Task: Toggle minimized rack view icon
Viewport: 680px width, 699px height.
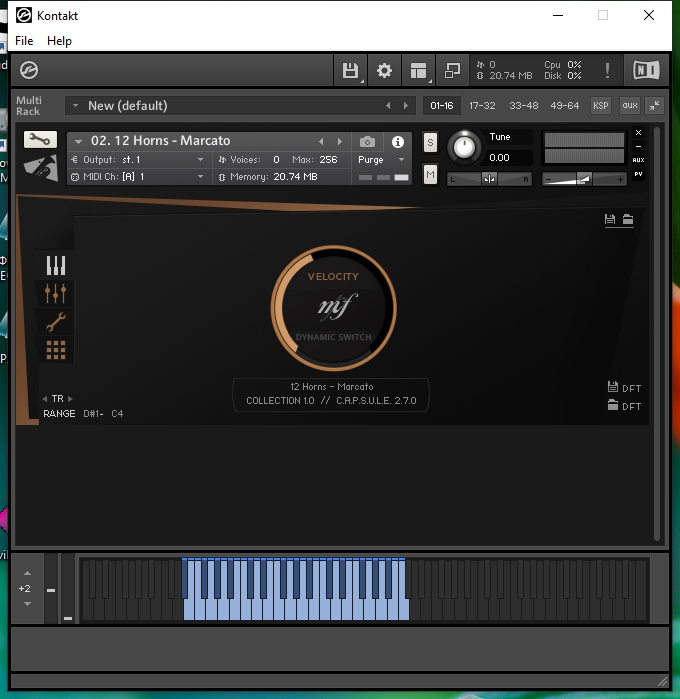Action: tap(452, 70)
